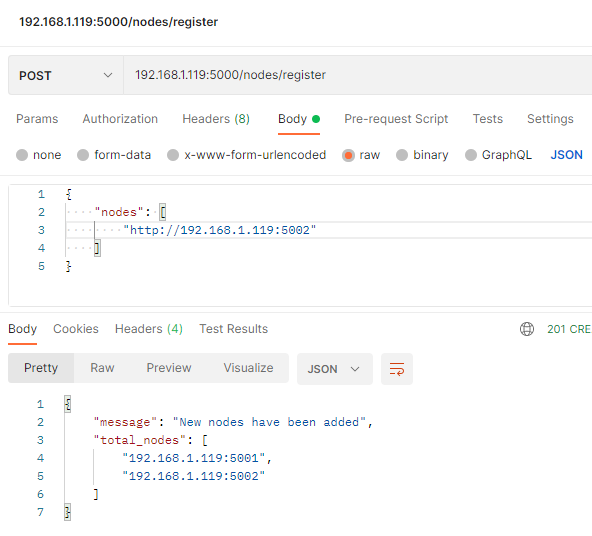The height and width of the screenshot is (536, 592).
Task: Show the Raw response view
Action: [x=102, y=368]
